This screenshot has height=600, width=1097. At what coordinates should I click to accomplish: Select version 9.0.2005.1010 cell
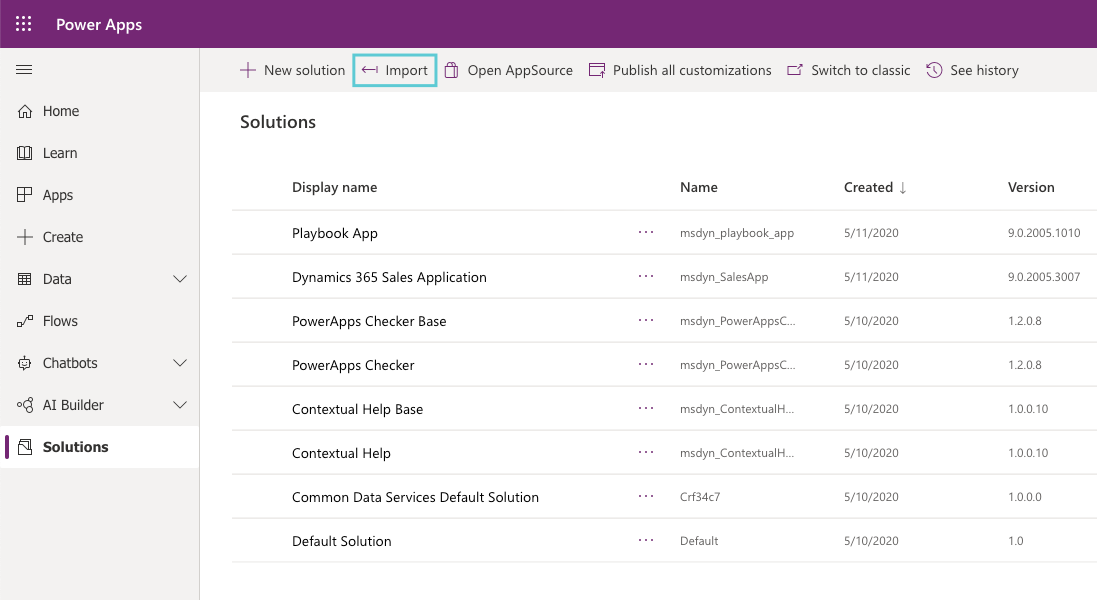[x=1044, y=233]
